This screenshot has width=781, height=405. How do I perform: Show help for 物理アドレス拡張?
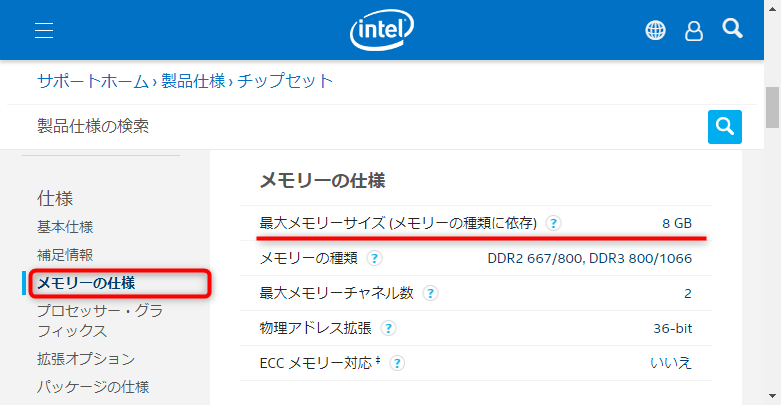click(388, 328)
